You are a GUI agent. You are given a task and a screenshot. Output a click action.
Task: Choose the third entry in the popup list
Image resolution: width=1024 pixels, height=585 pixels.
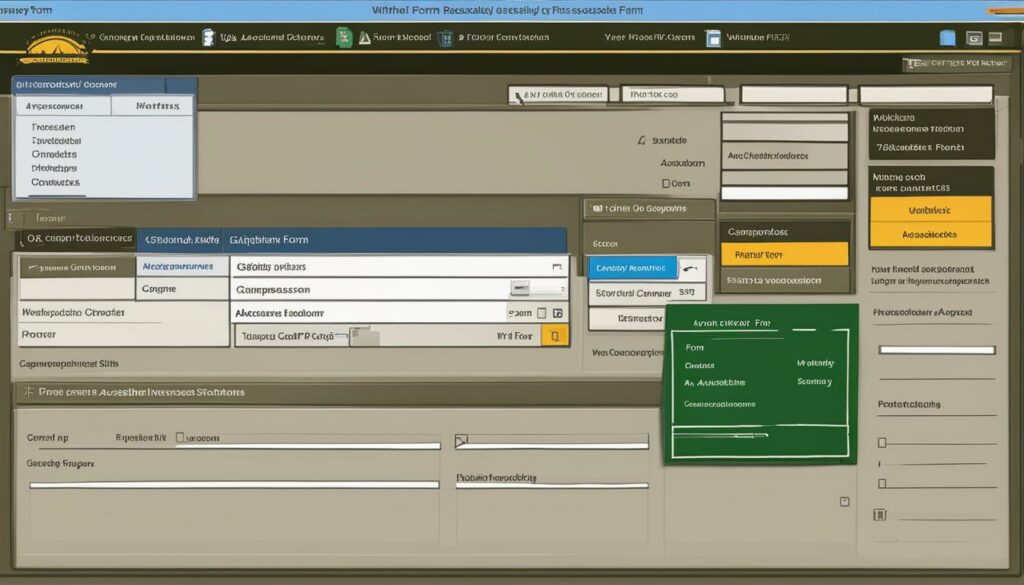click(54, 155)
